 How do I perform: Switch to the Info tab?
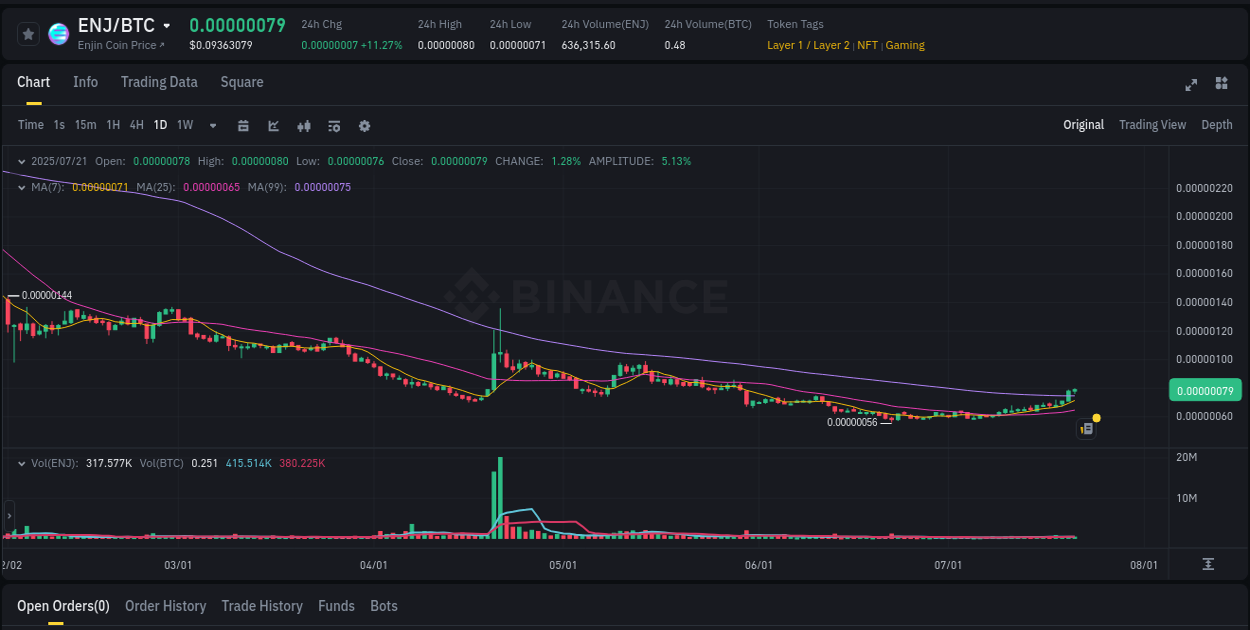coord(85,82)
